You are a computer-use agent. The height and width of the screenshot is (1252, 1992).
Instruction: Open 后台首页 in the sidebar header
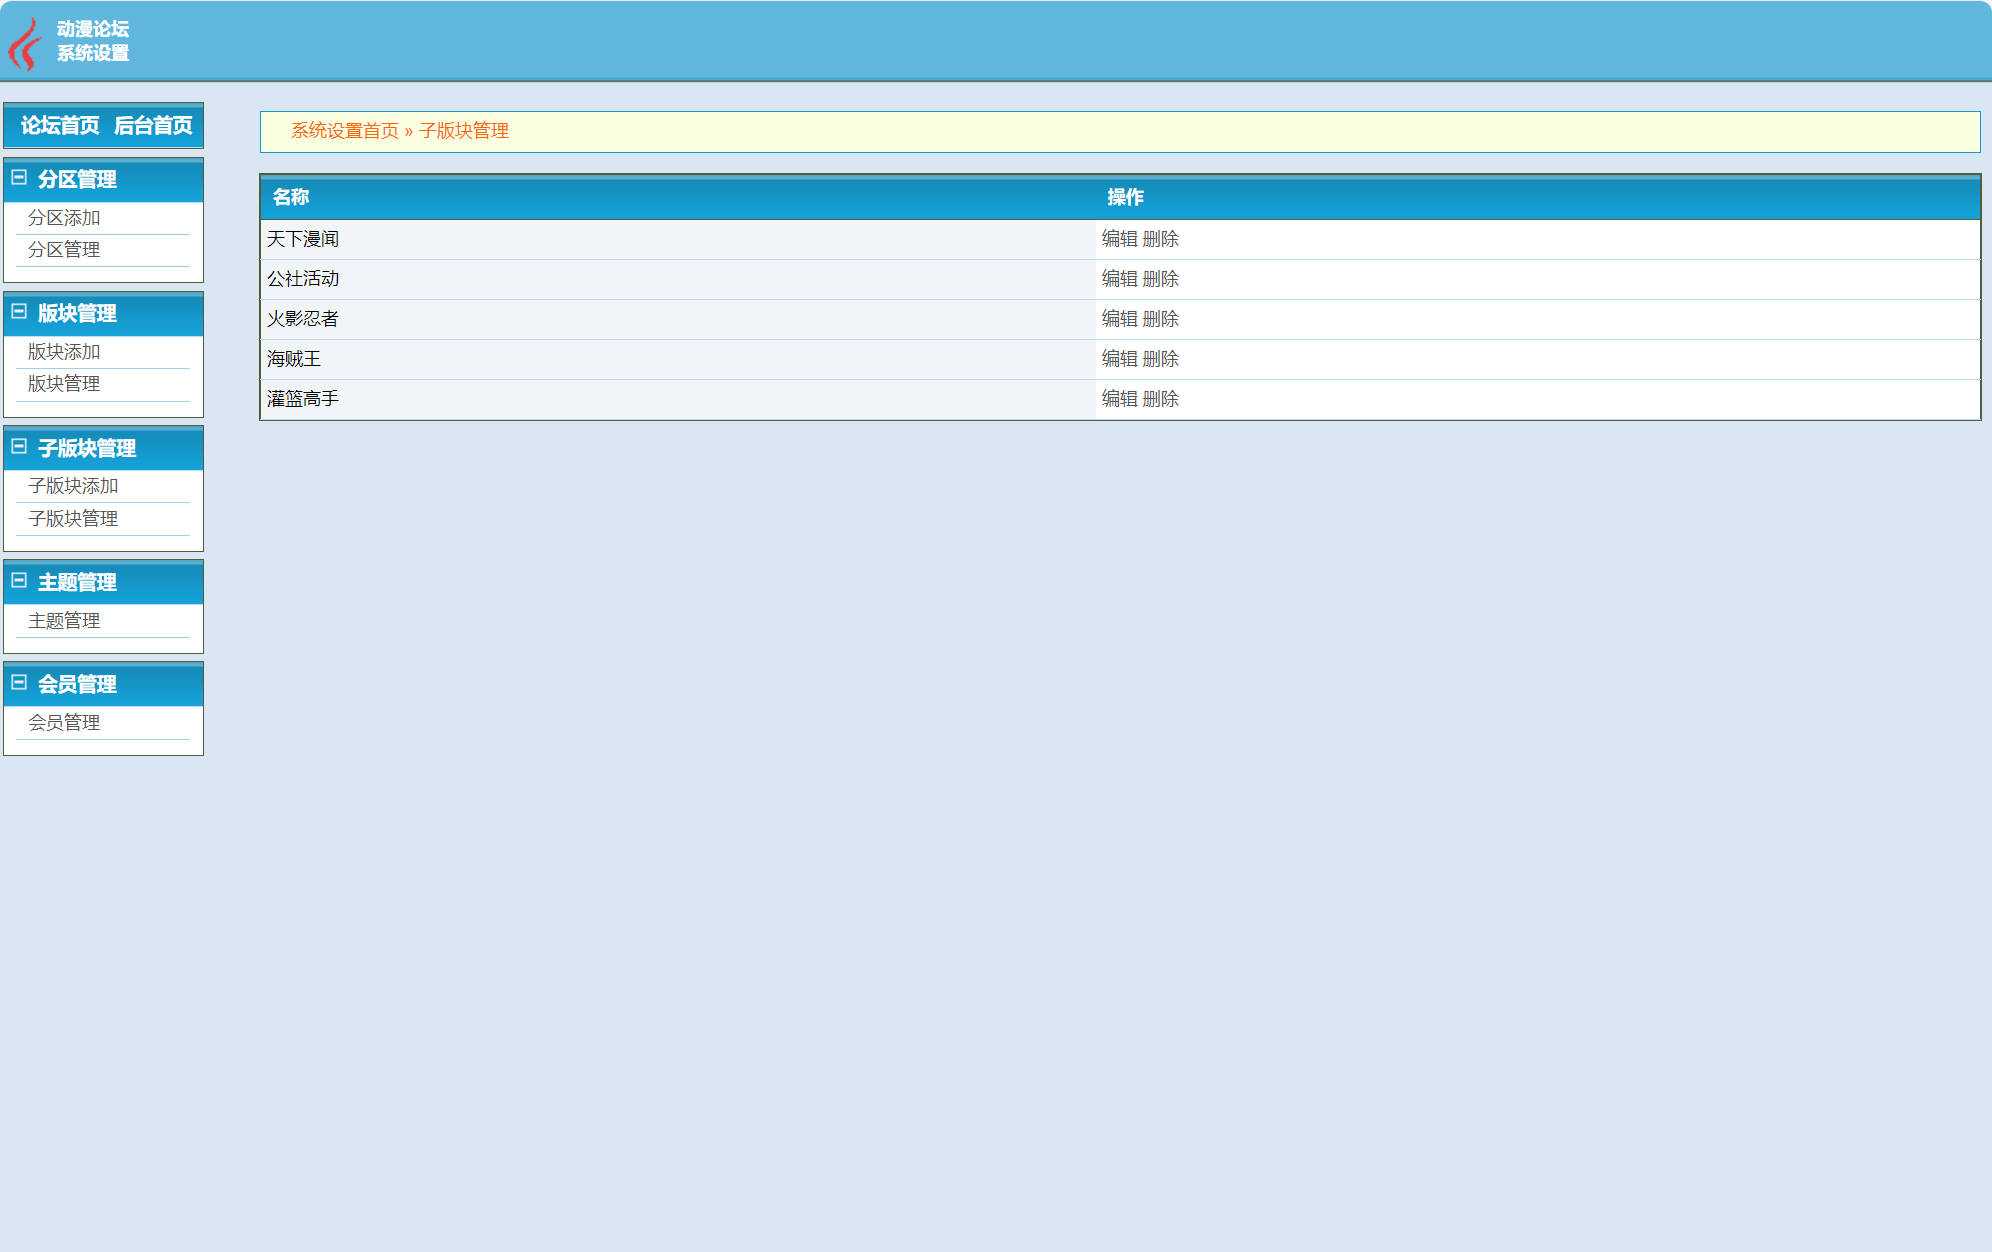[153, 125]
